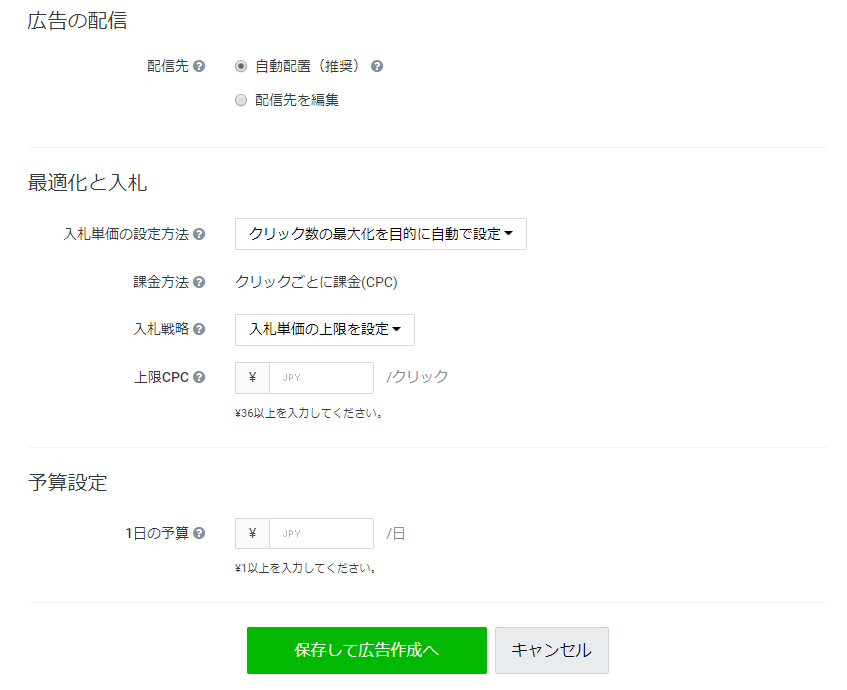Expand the 入札単価の上限を設定 dropdown
The height and width of the screenshot is (690, 847).
325,330
